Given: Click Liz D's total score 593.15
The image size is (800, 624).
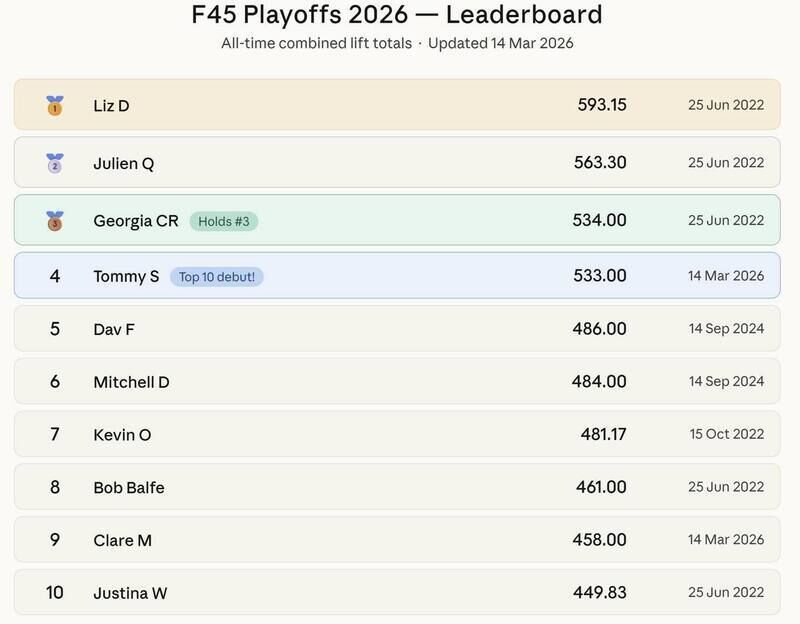Looking at the screenshot, I should click(x=602, y=104).
